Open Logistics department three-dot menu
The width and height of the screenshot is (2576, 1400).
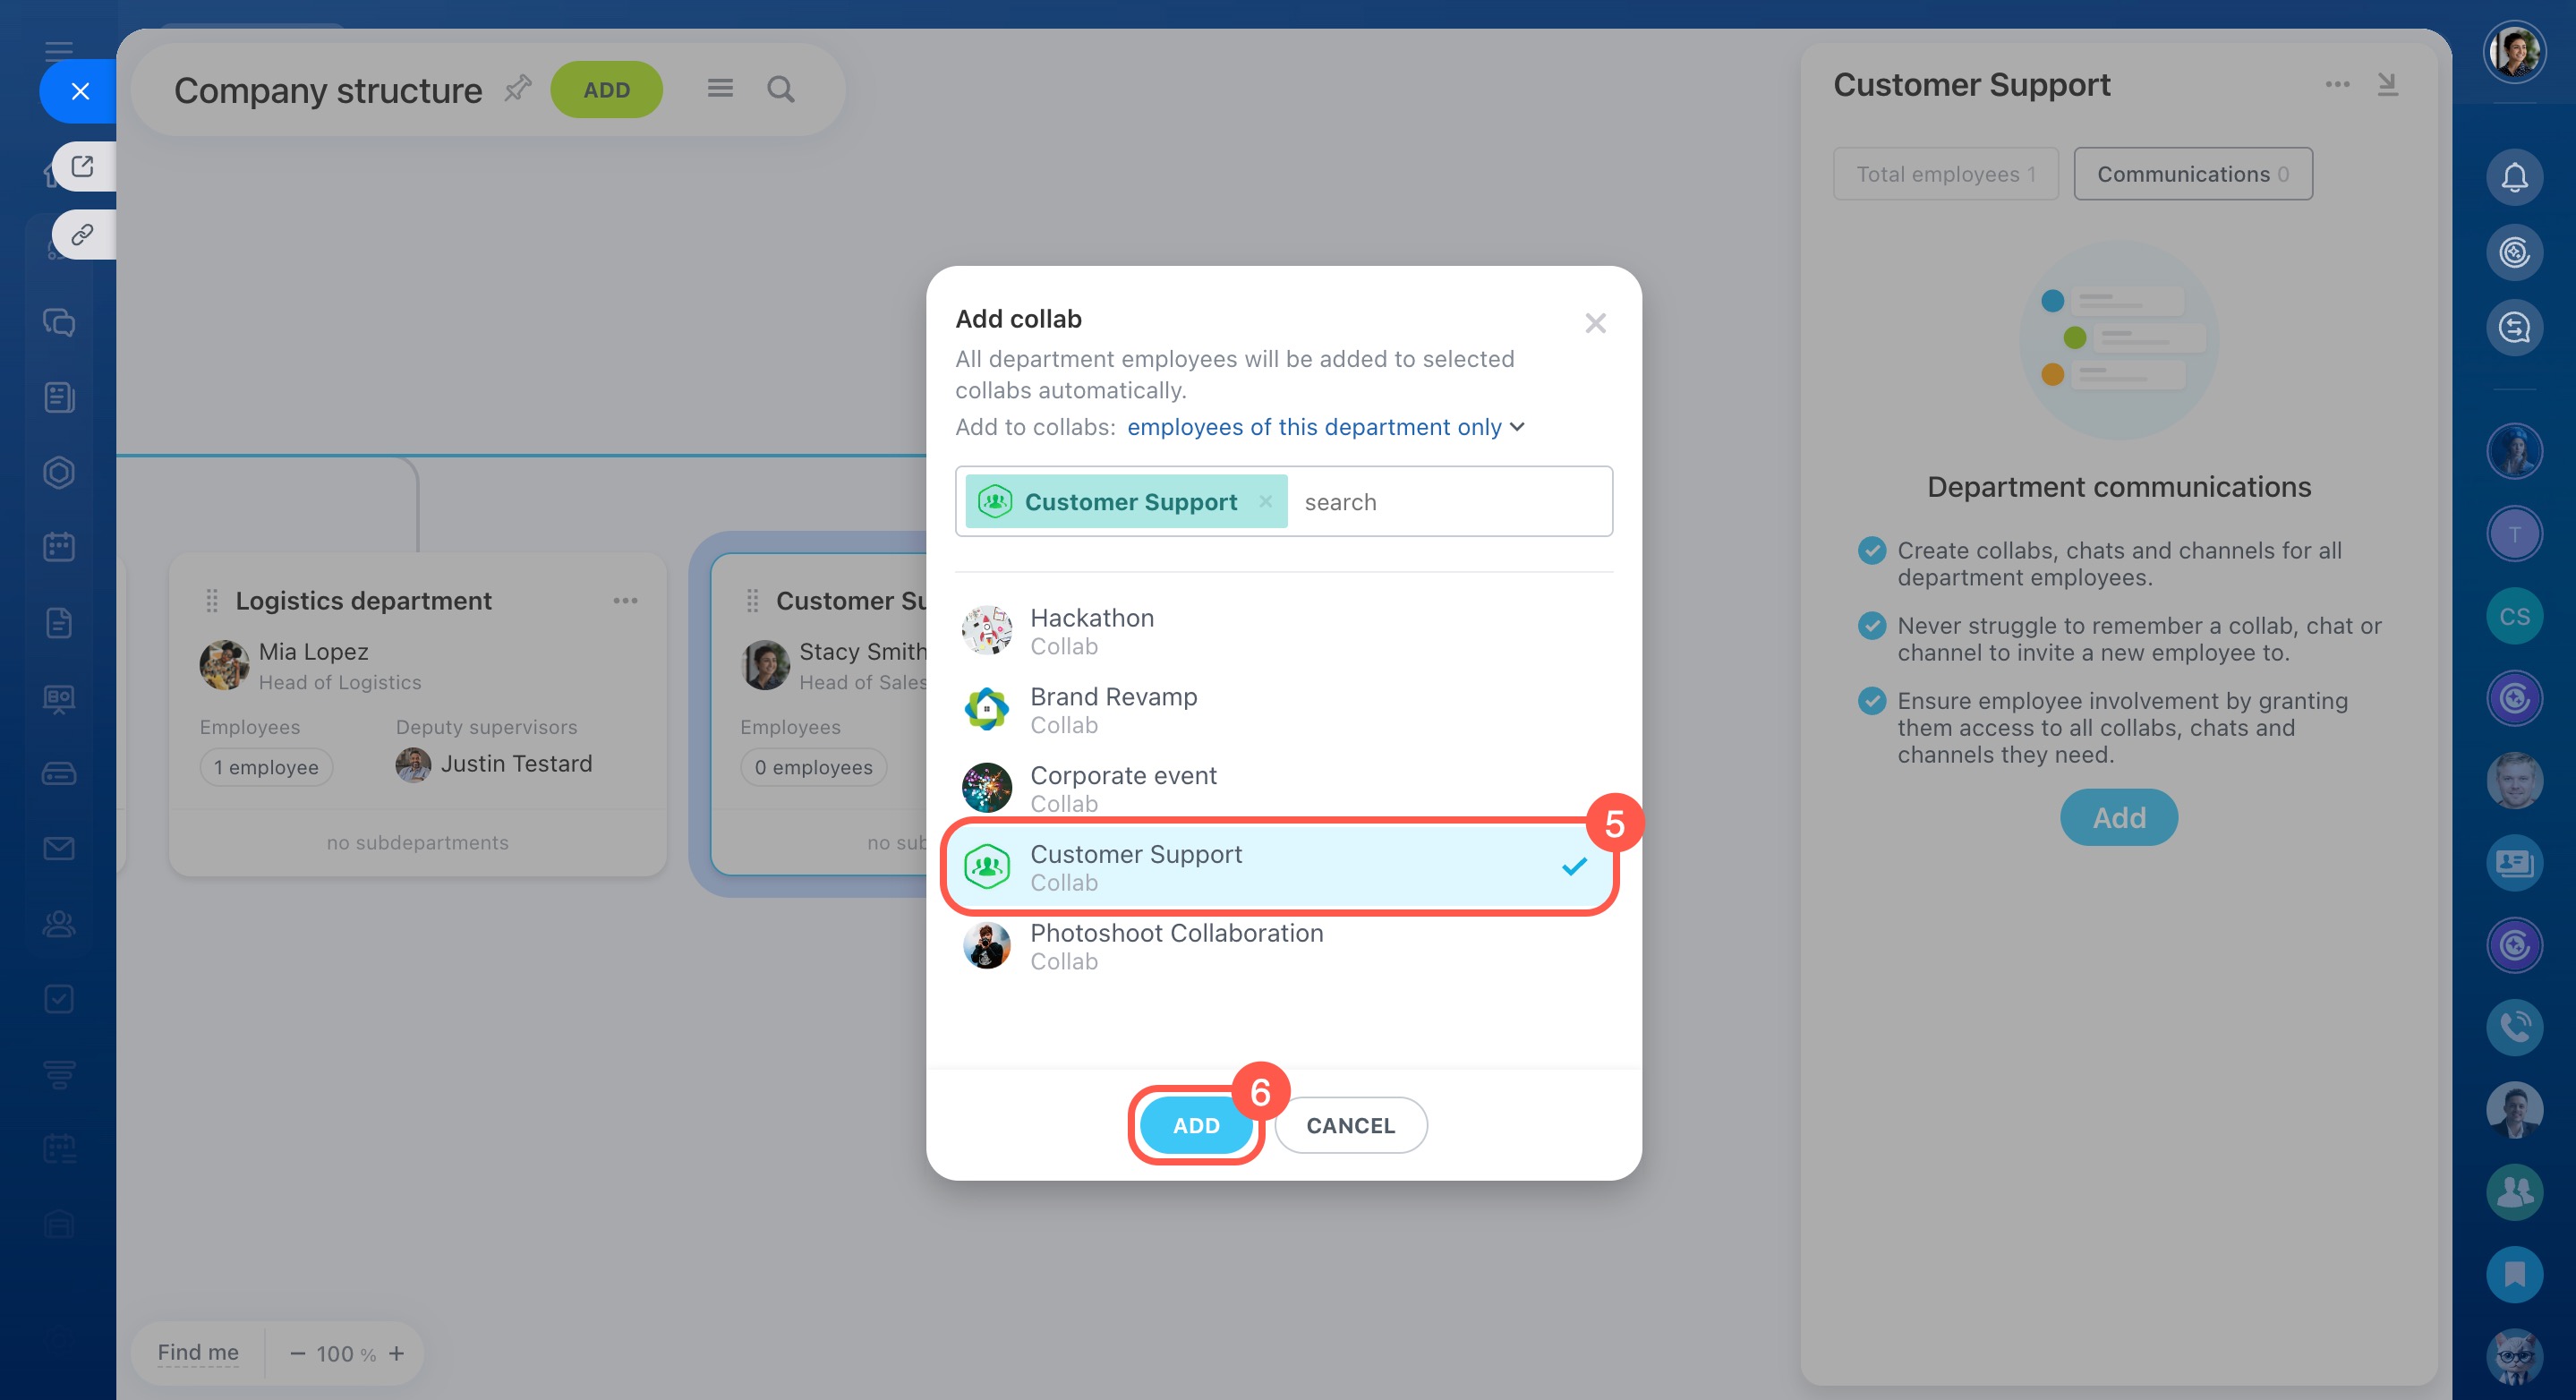tap(625, 600)
